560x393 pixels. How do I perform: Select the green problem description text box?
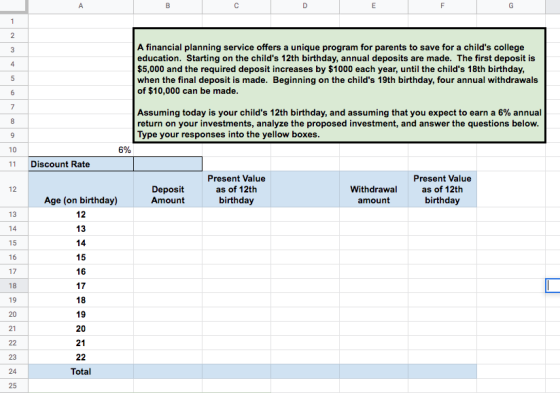(339, 85)
